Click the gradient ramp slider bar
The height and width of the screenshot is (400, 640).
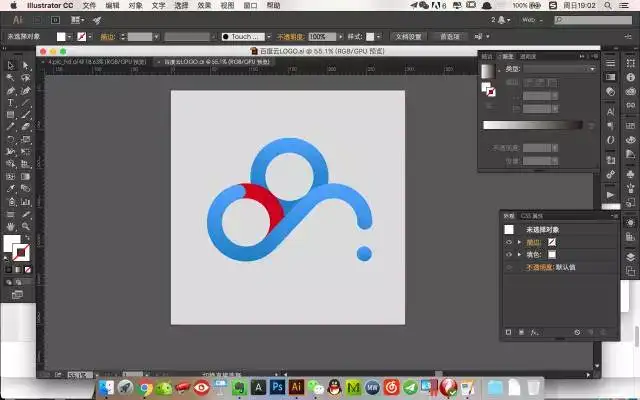tap(533, 125)
